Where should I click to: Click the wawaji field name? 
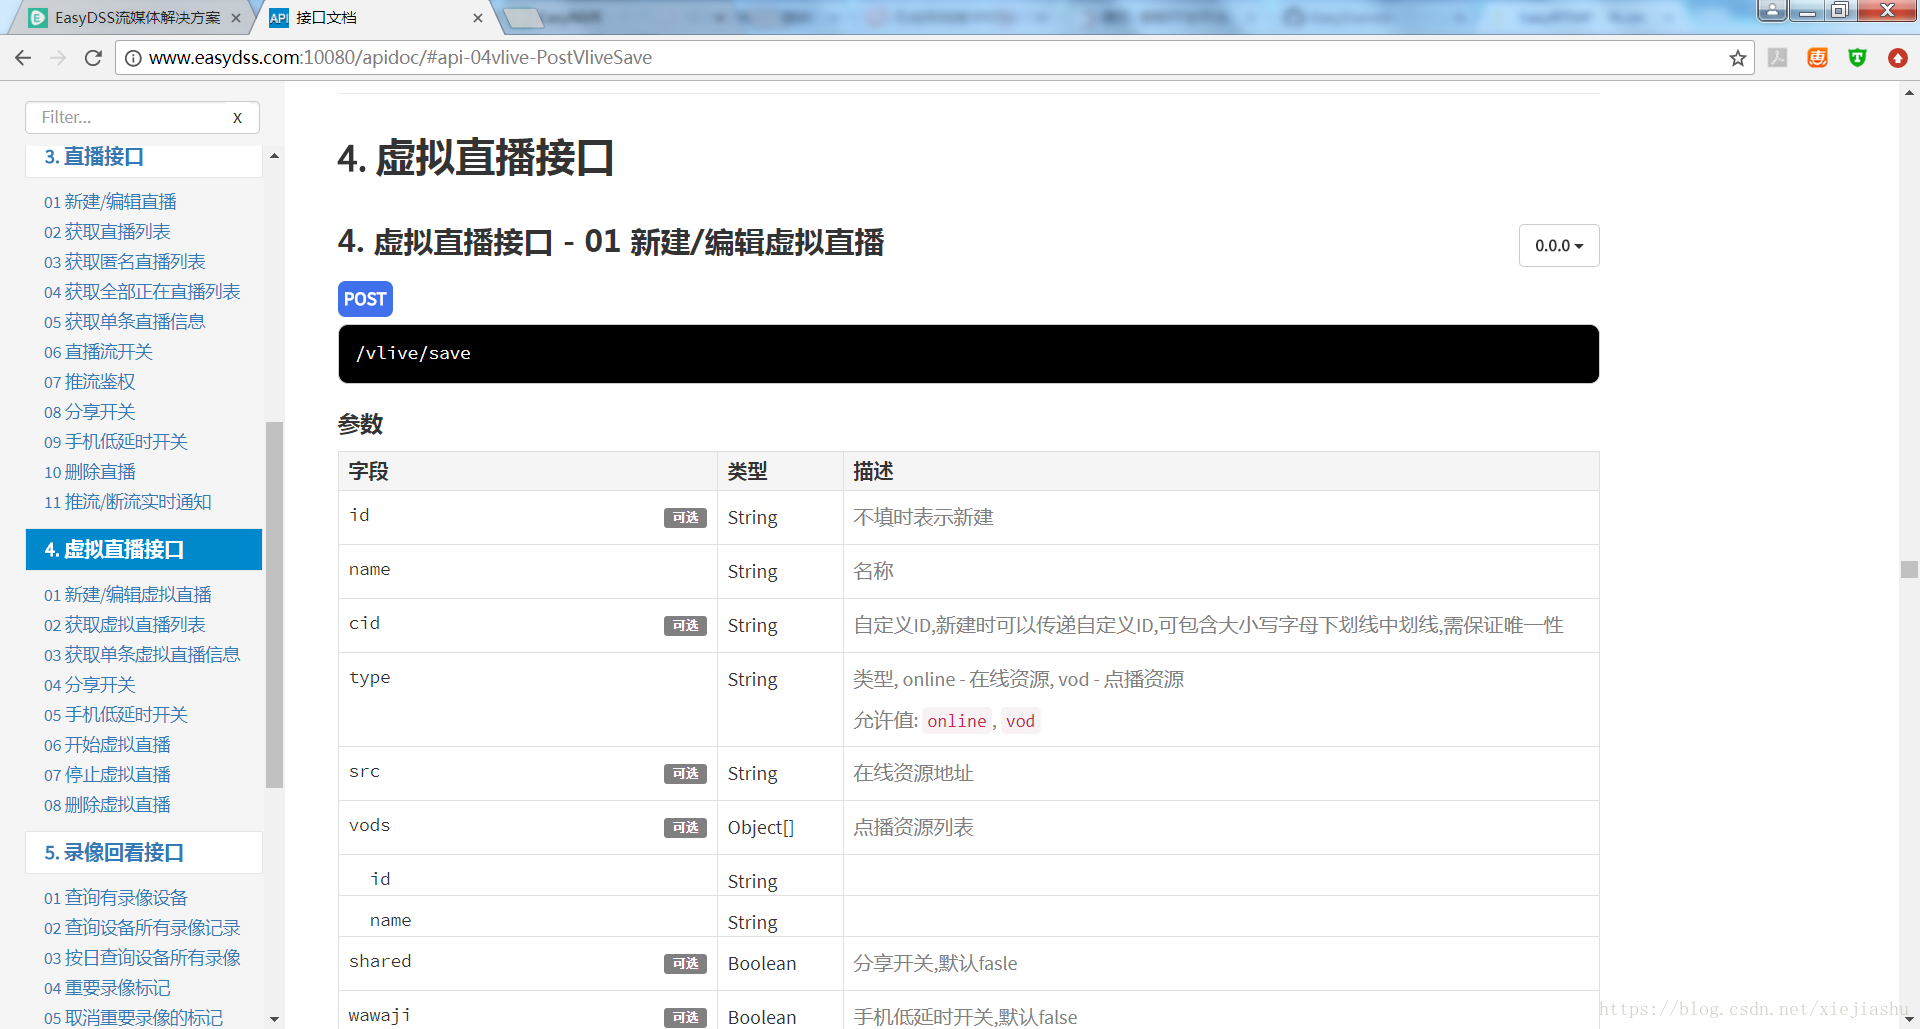(379, 1016)
